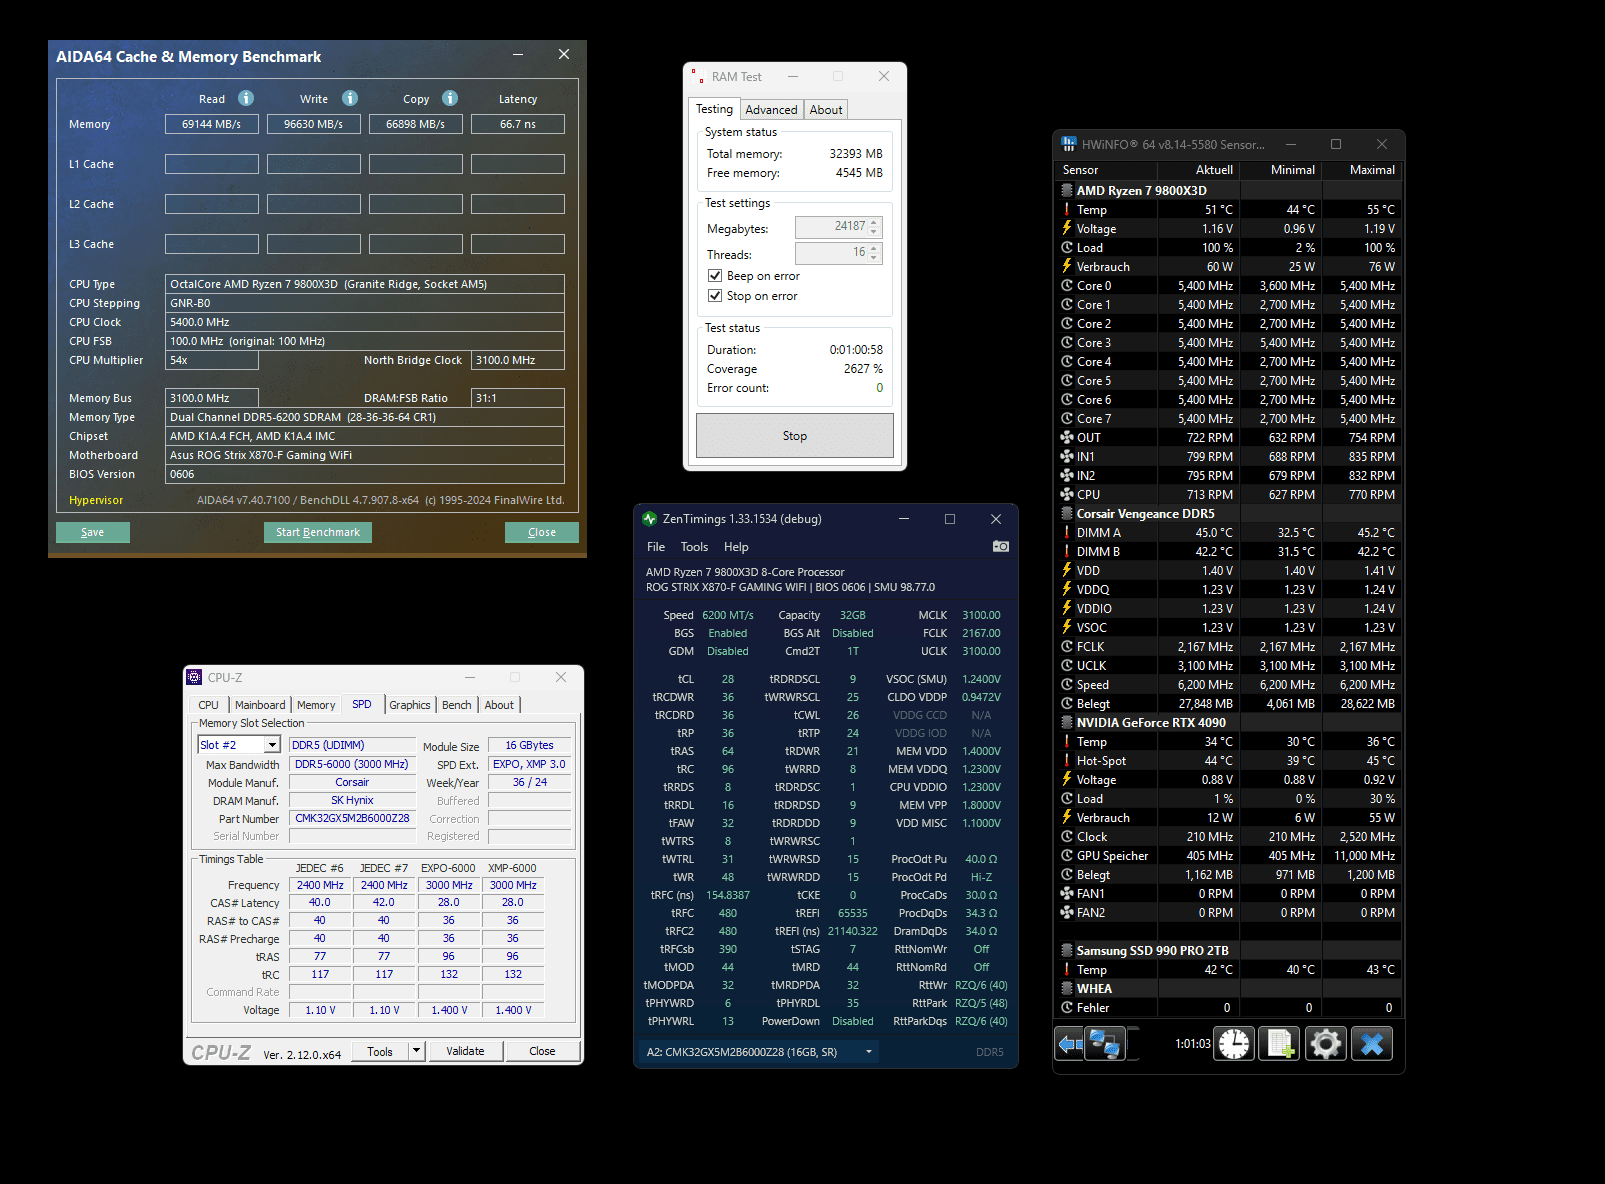Click the collapse arrow icon in HWiNFO toolbar
This screenshot has height=1184, width=1605.
coord(1069,1044)
